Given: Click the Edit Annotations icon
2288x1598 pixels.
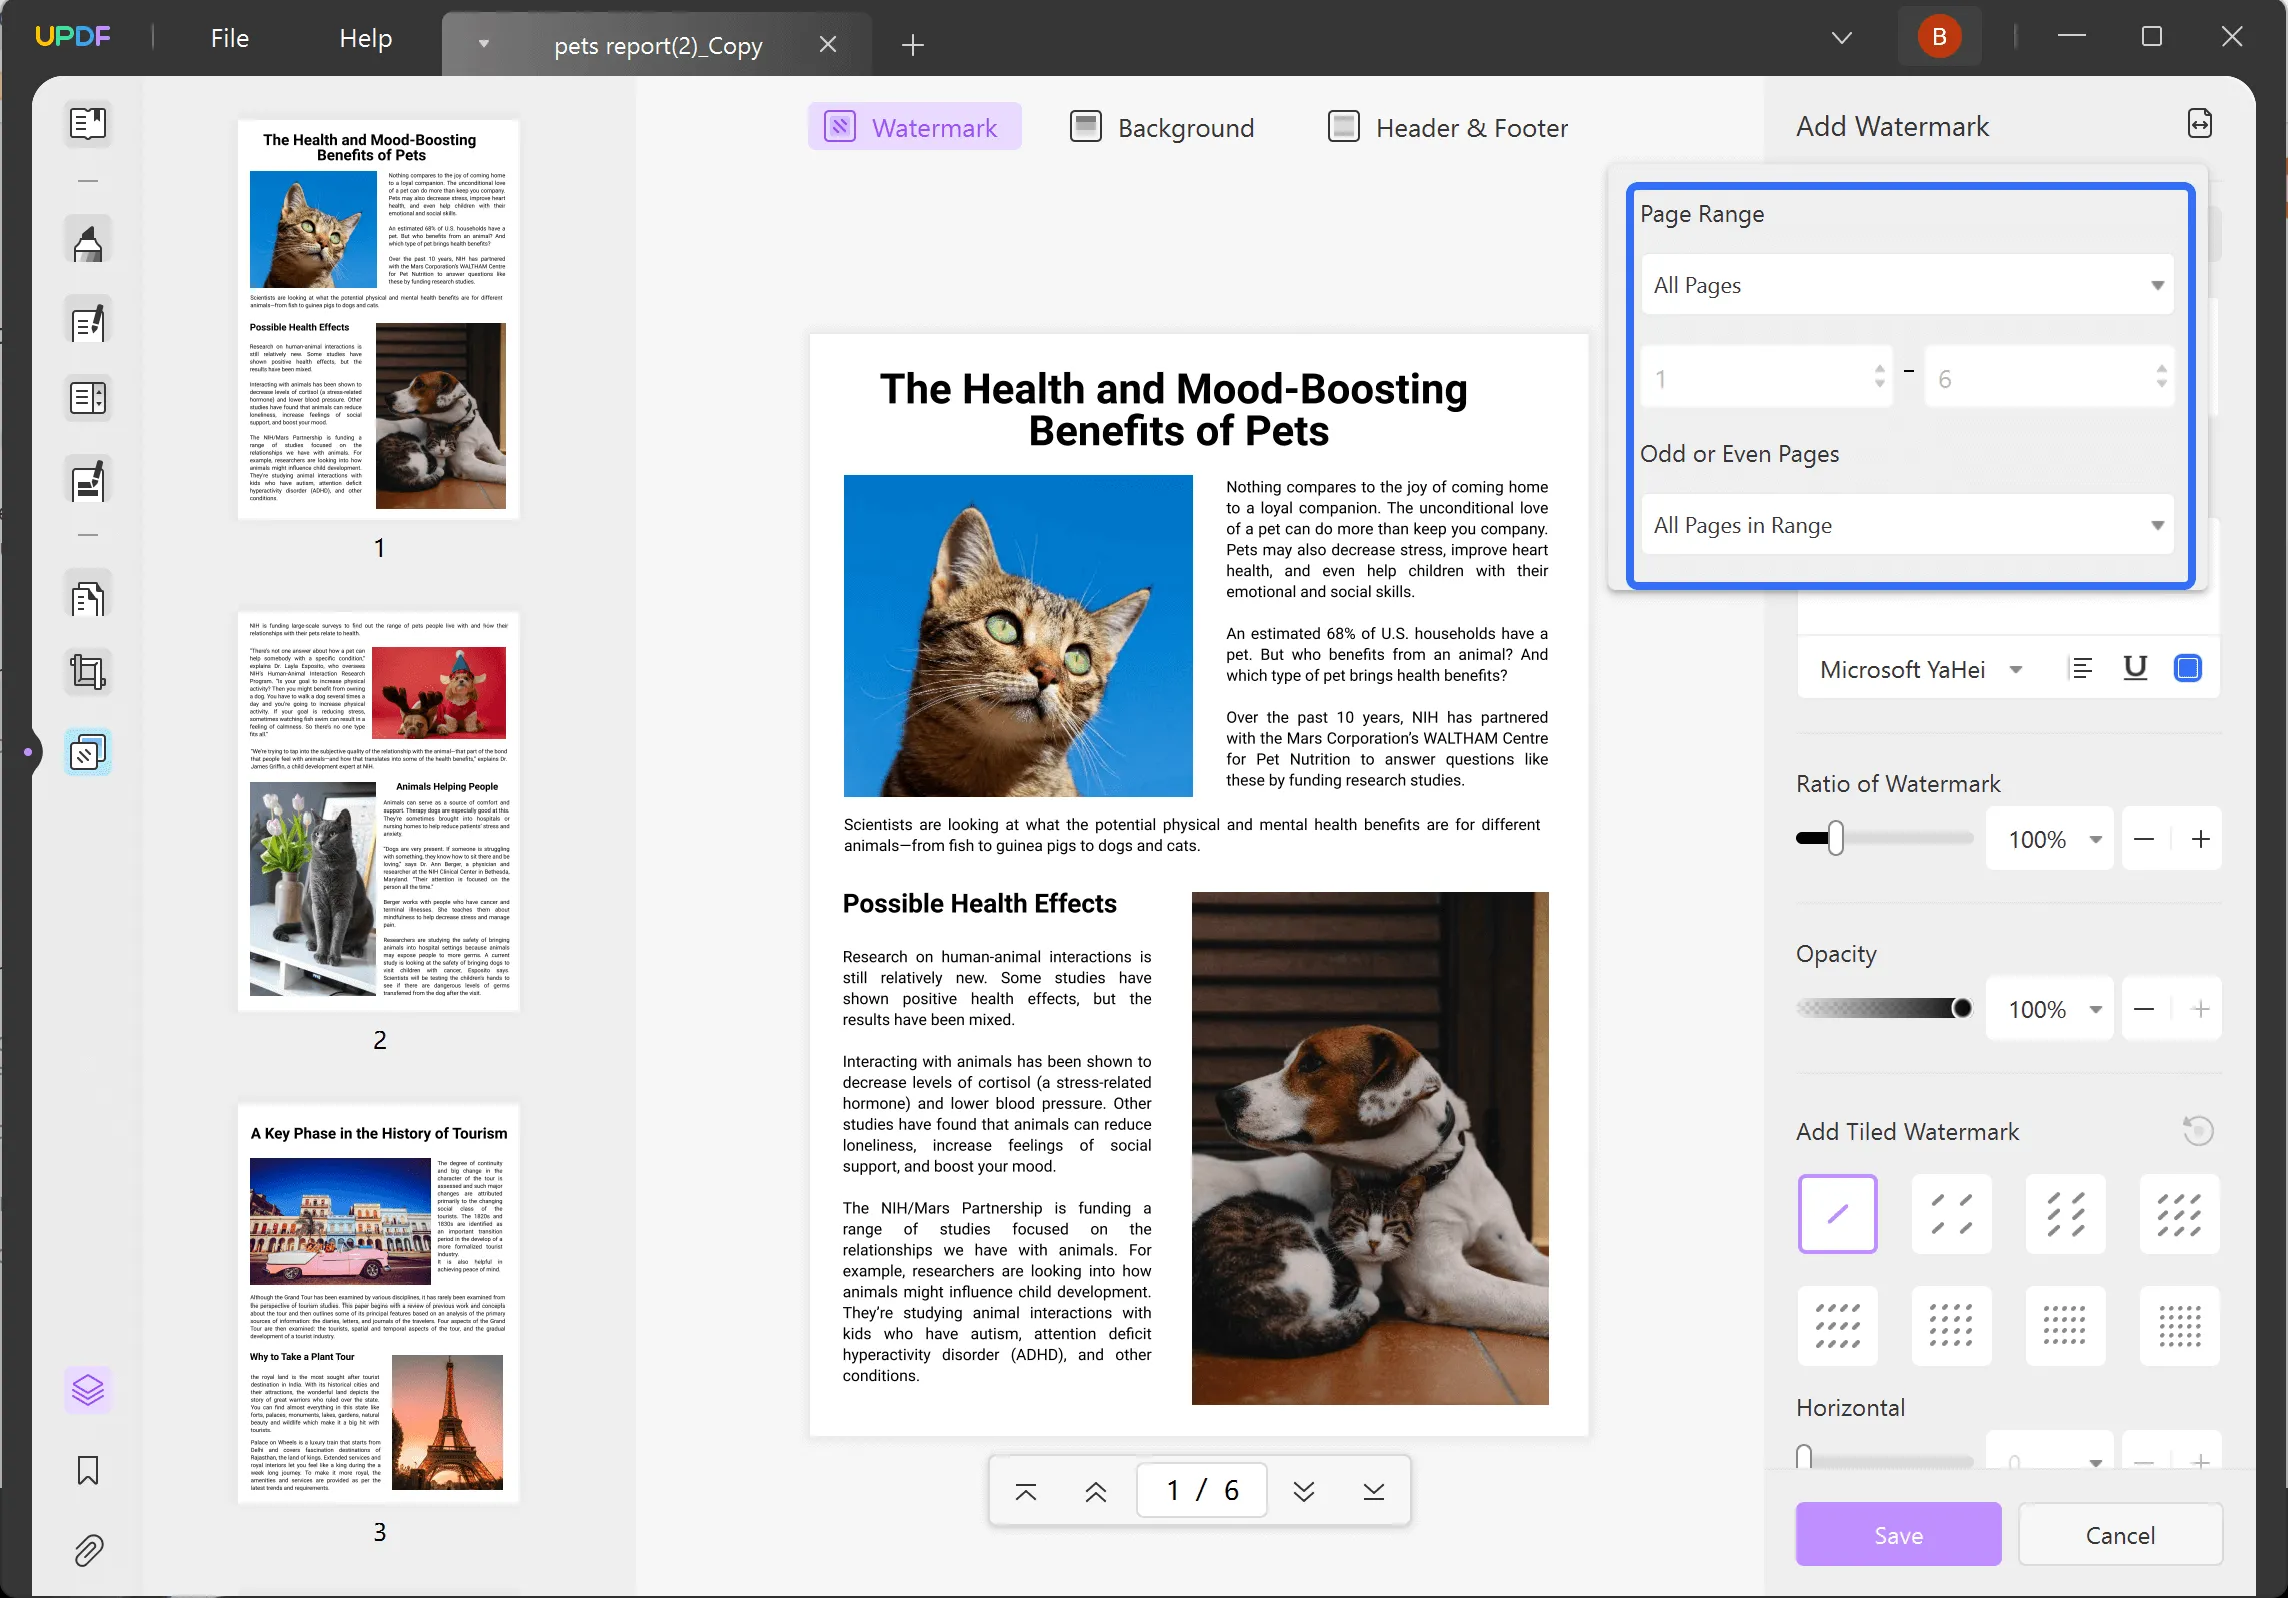Looking at the screenshot, I should (89, 323).
